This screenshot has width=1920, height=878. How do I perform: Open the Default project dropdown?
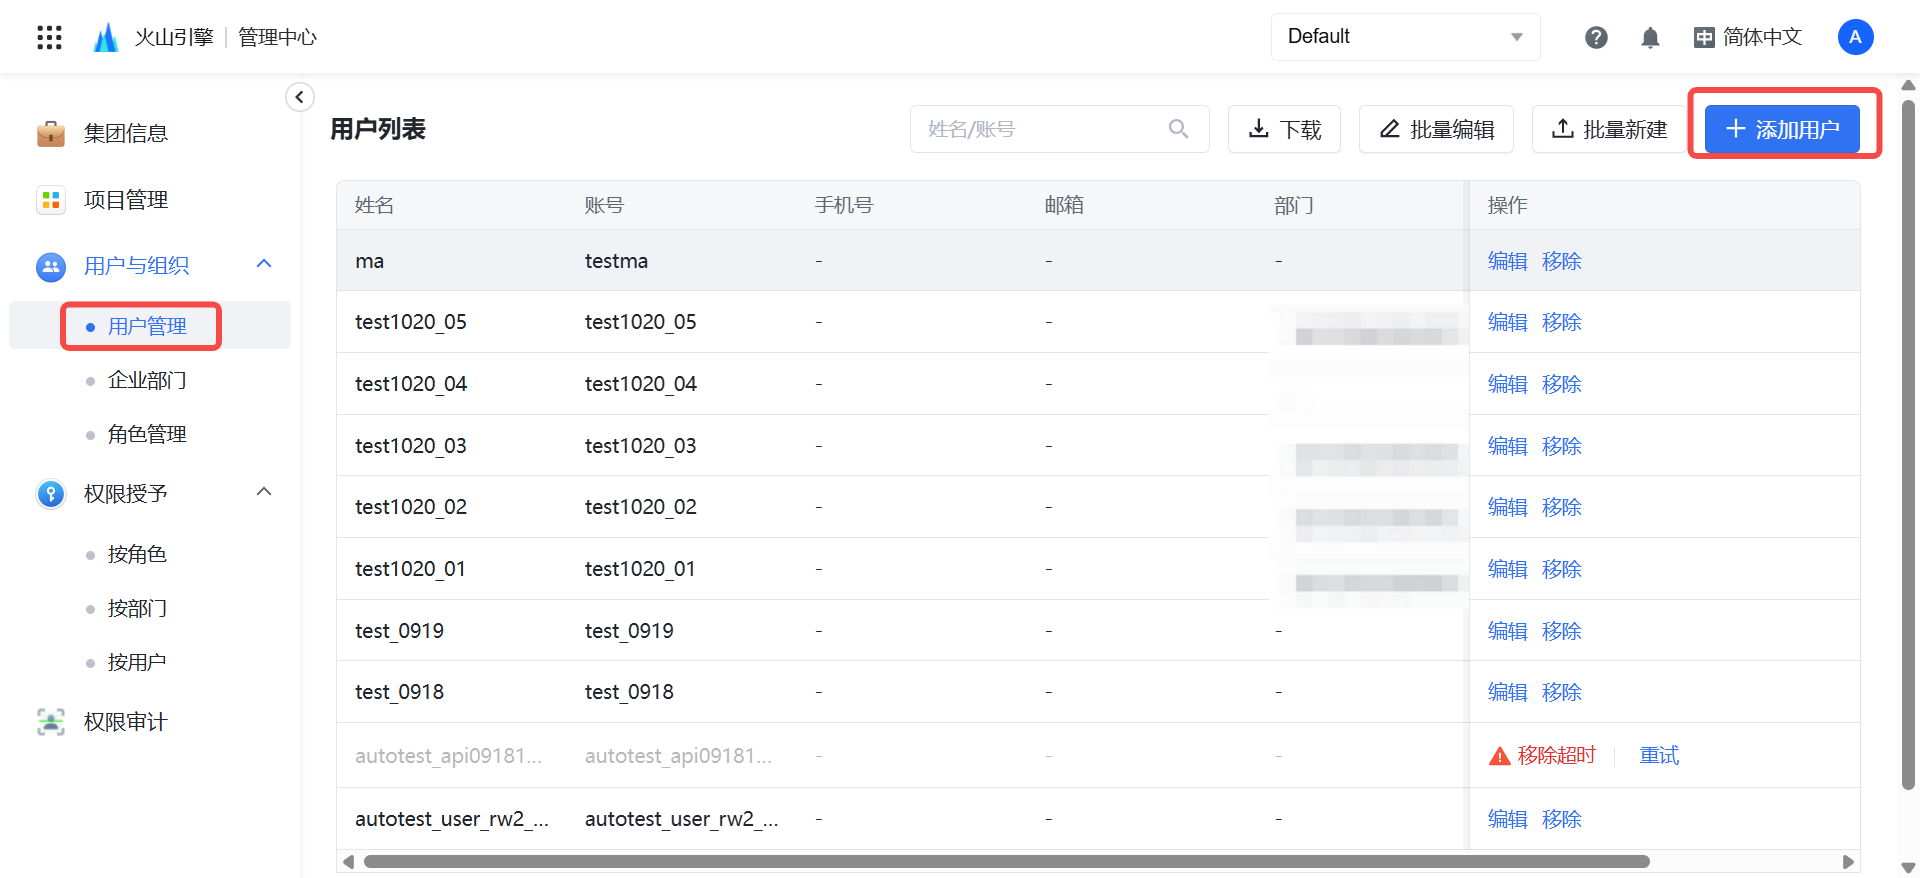1404,37
